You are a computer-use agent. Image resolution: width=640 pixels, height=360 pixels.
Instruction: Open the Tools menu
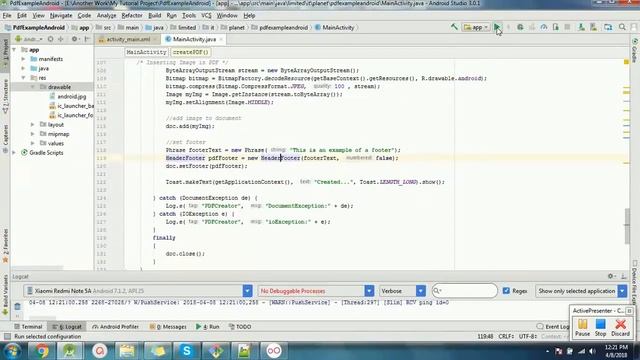coord(189,16)
